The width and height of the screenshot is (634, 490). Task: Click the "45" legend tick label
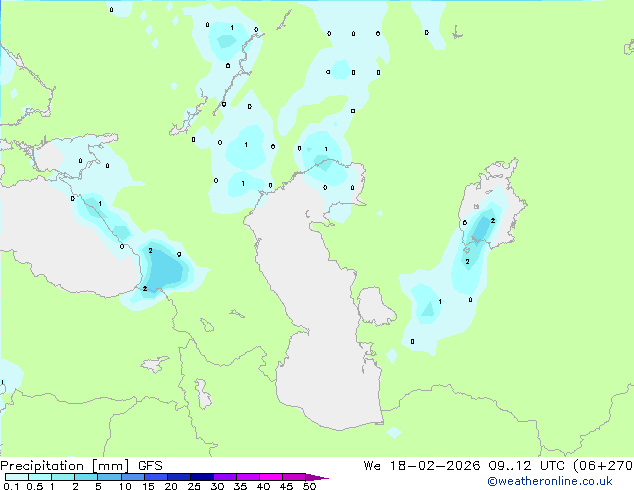click(286, 486)
